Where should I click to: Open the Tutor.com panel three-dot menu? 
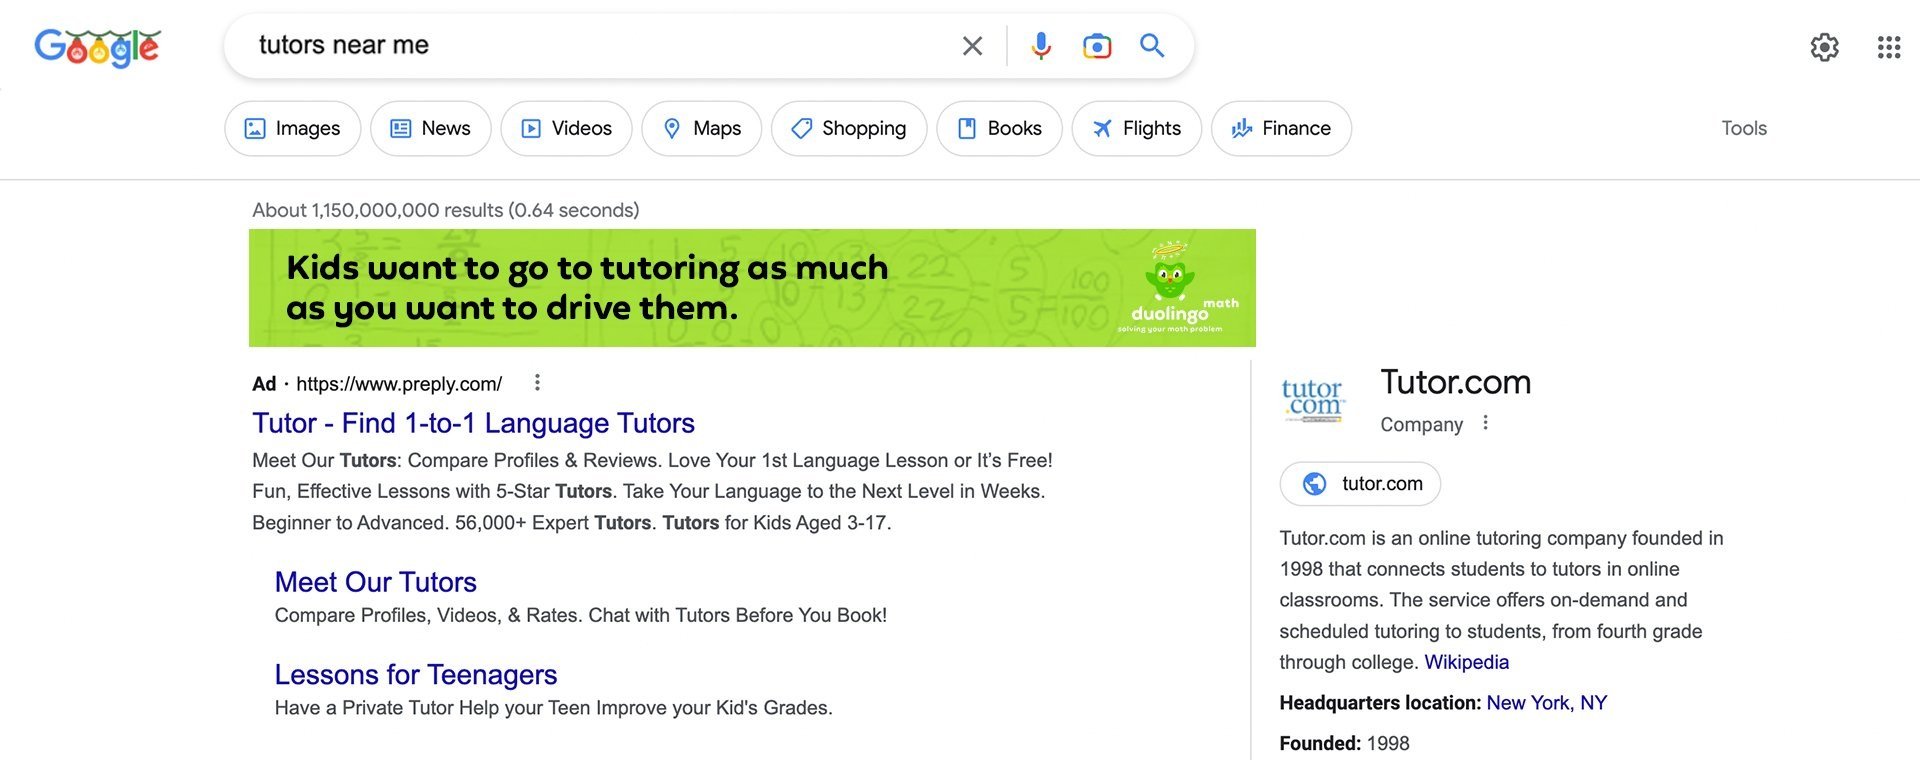(x=1485, y=423)
